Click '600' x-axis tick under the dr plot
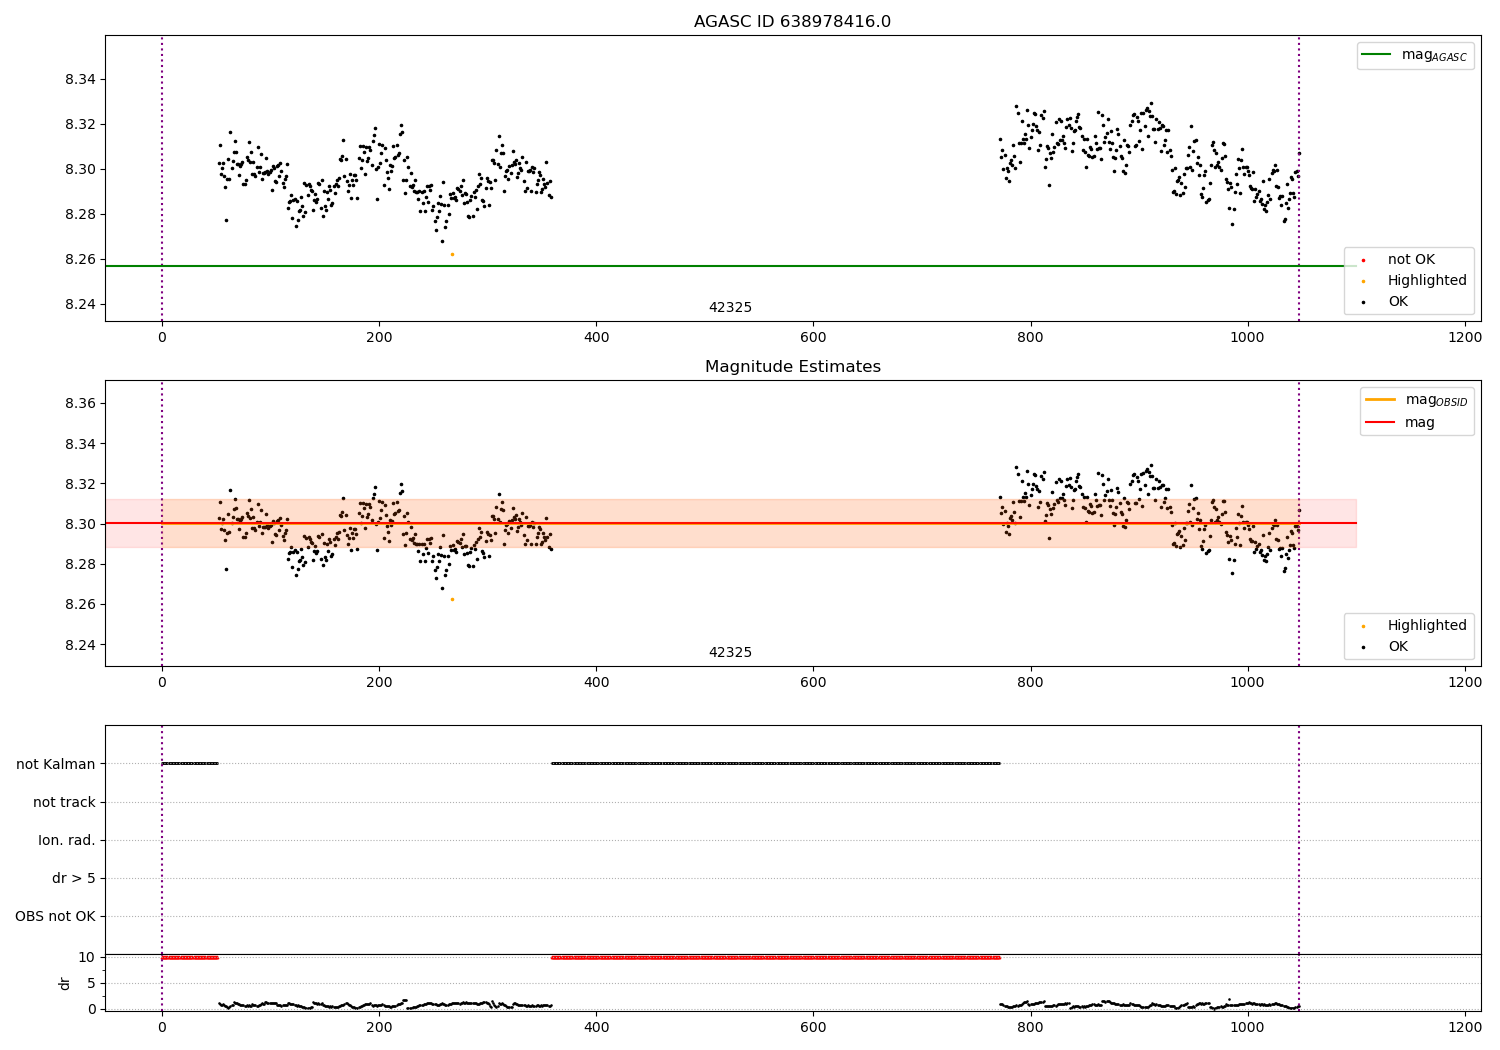The height and width of the screenshot is (1050, 1500). pyautogui.click(x=813, y=1027)
